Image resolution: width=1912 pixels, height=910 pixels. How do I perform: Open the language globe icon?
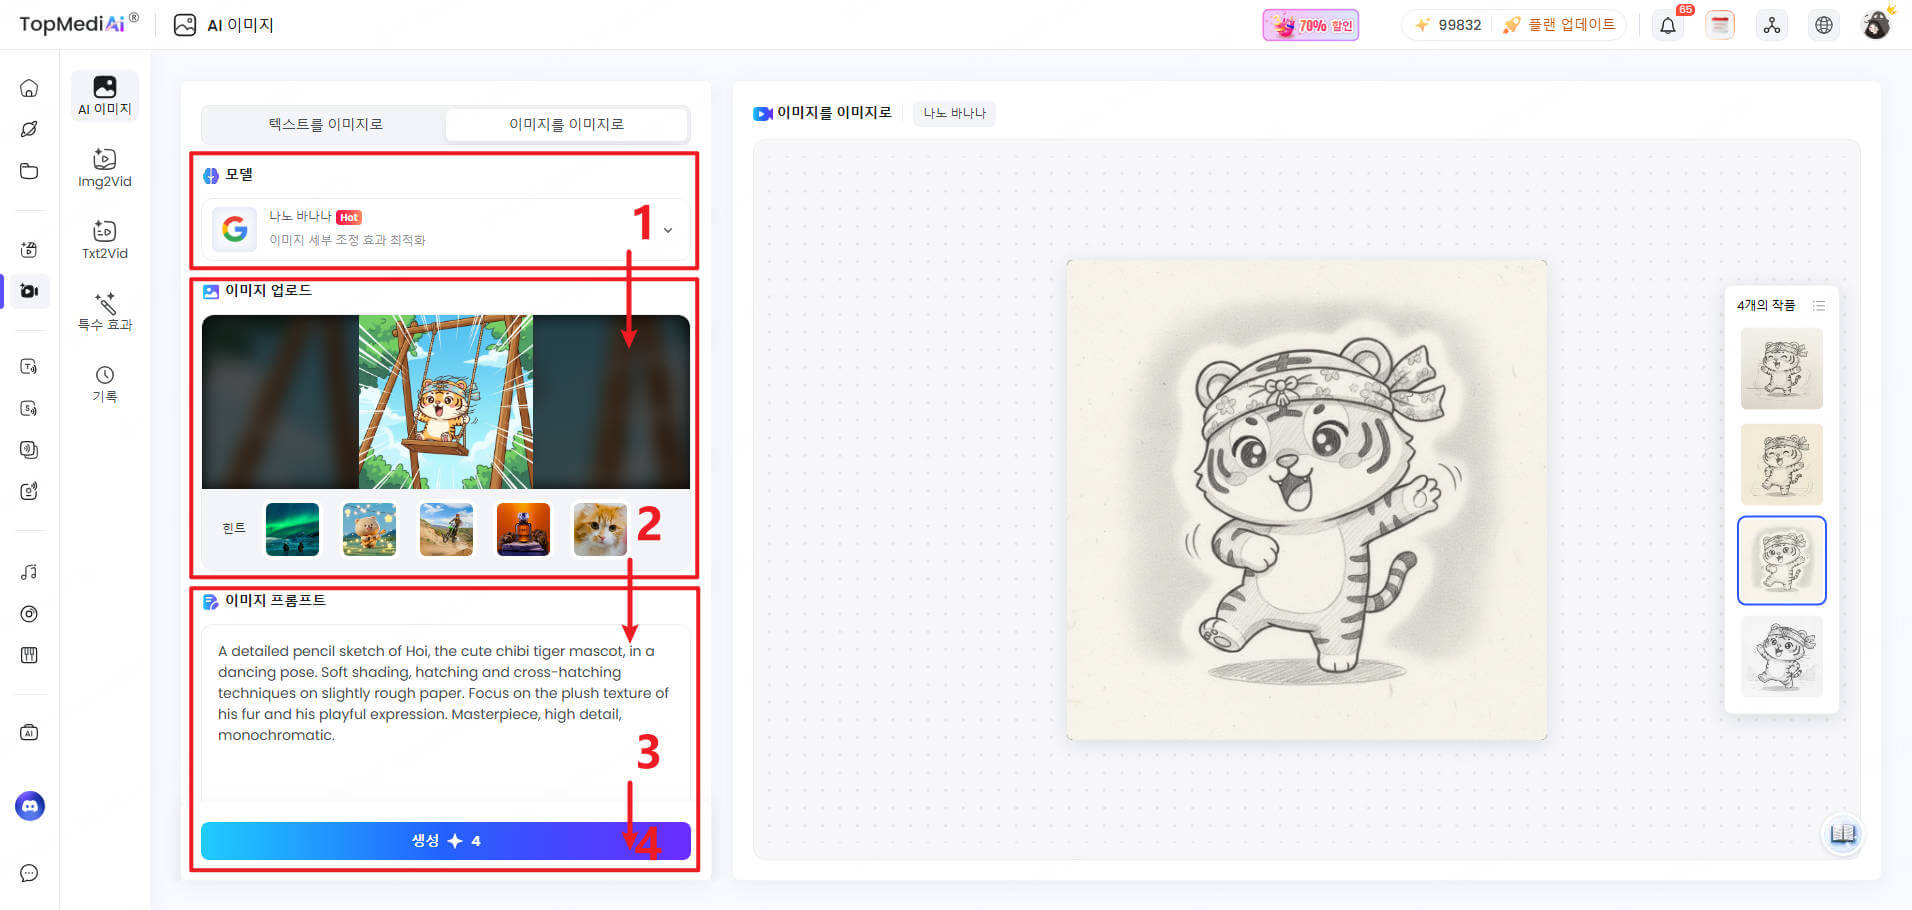1823,26
